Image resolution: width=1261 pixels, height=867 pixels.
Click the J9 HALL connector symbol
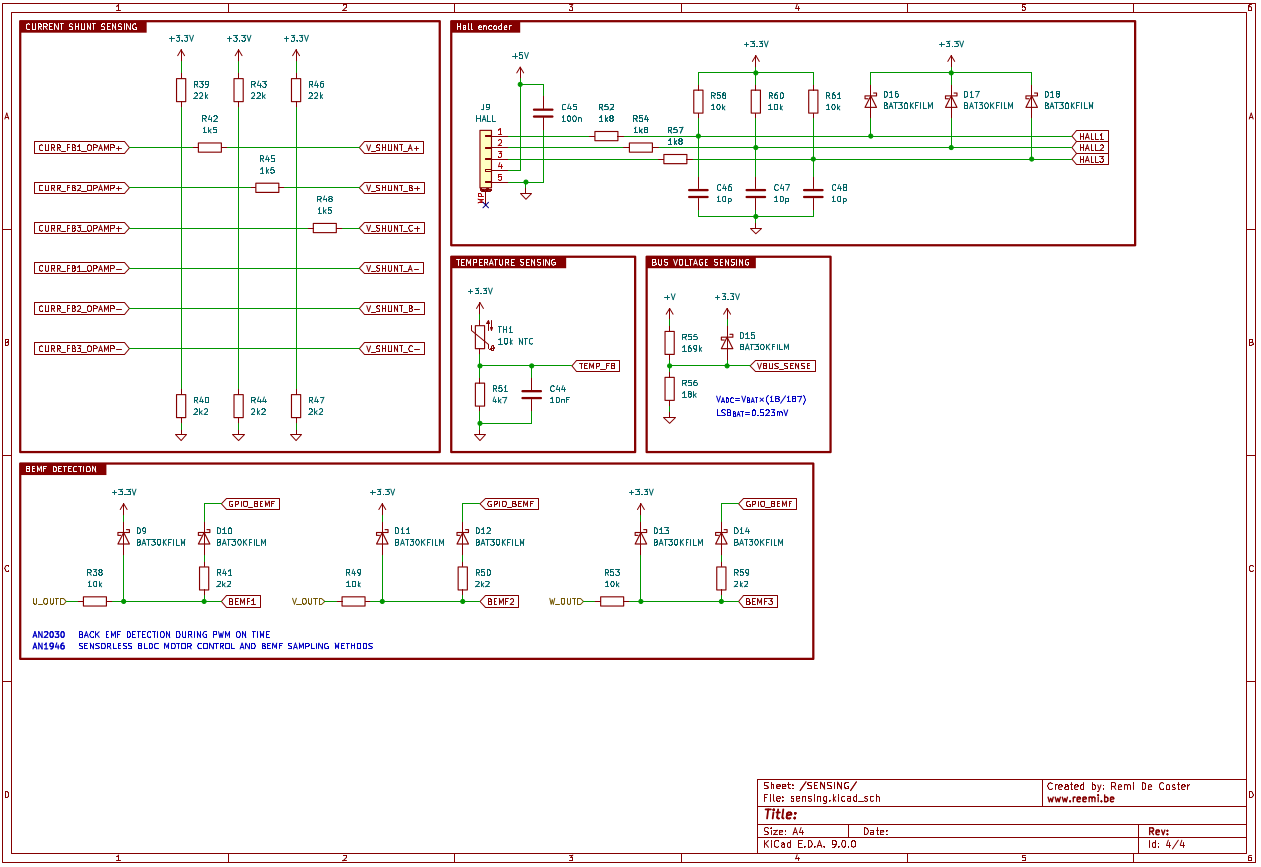click(486, 159)
